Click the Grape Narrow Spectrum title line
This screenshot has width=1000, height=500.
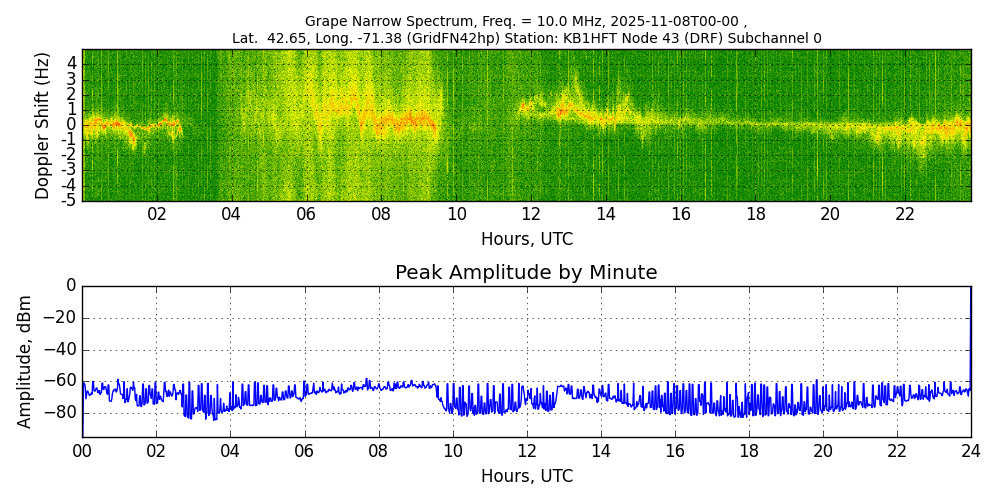(526, 21)
